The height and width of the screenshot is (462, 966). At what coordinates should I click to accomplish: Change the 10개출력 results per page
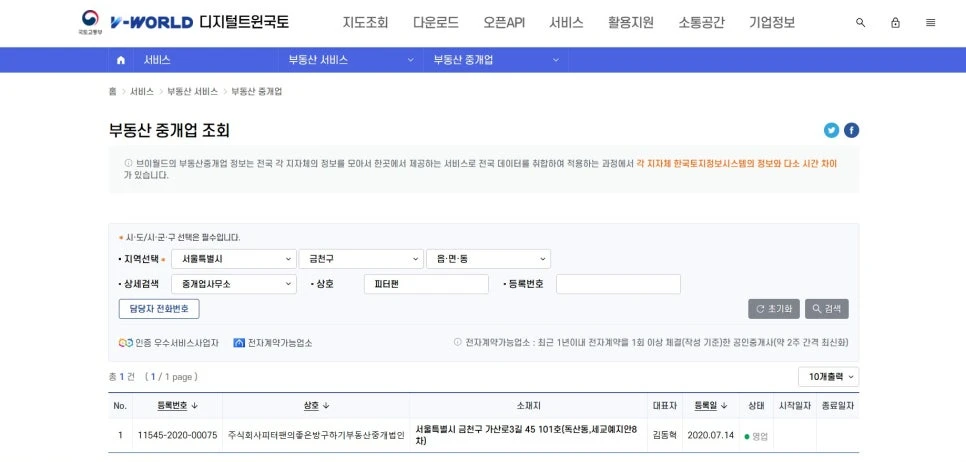828,377
